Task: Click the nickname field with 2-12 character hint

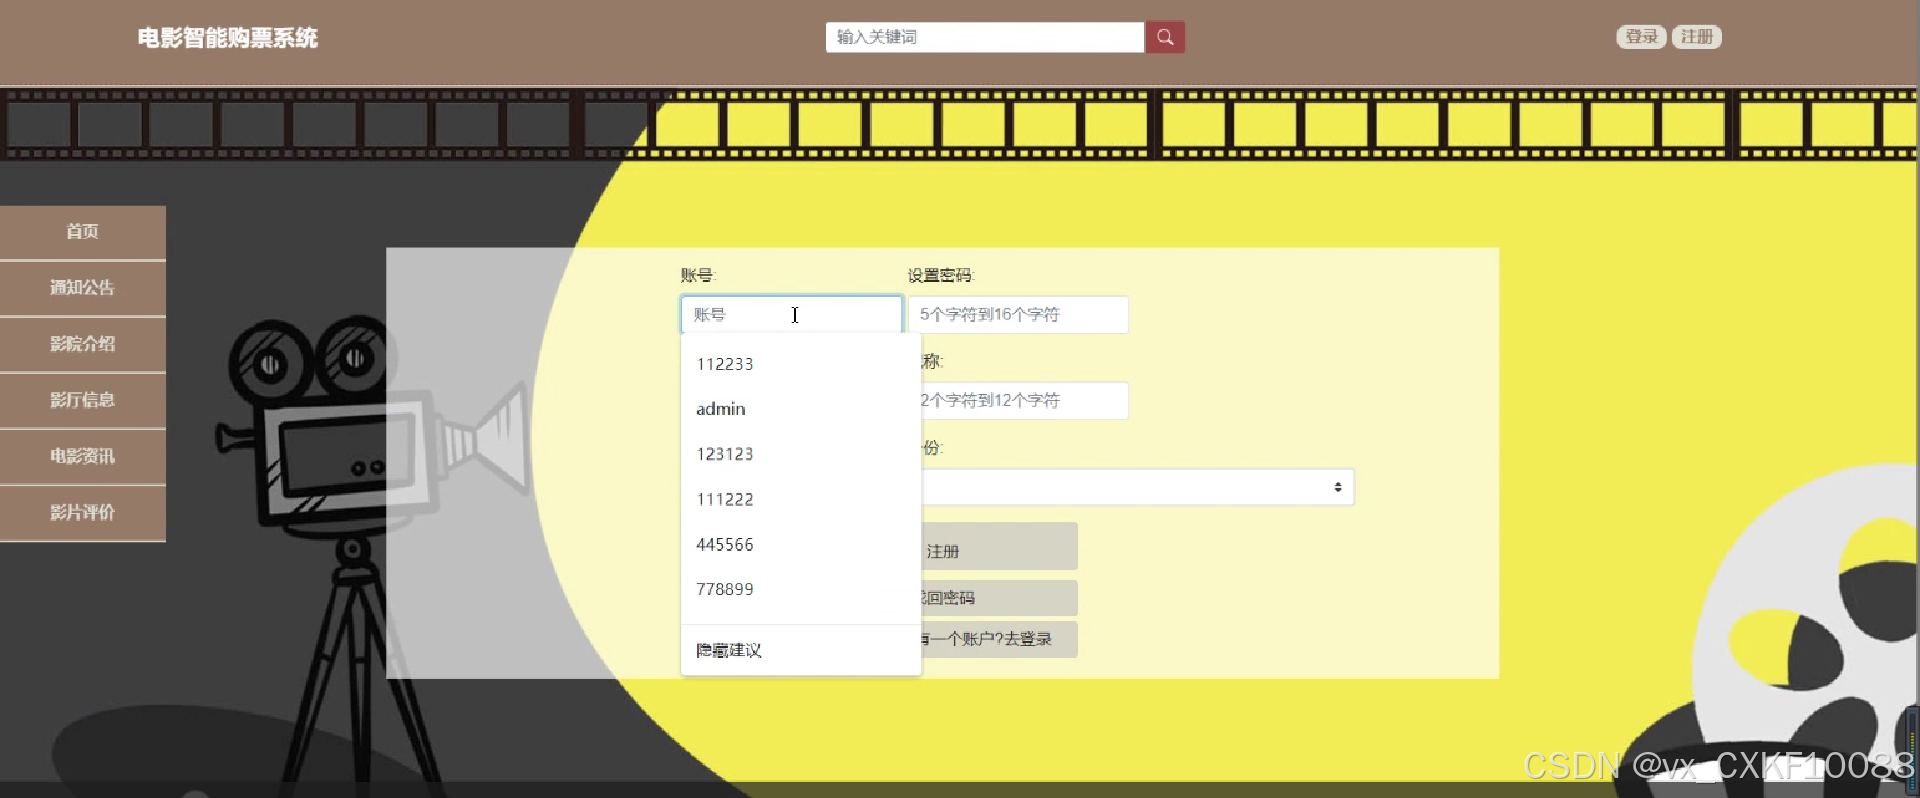Action: pyautogui.click(x=1024, y=400)
